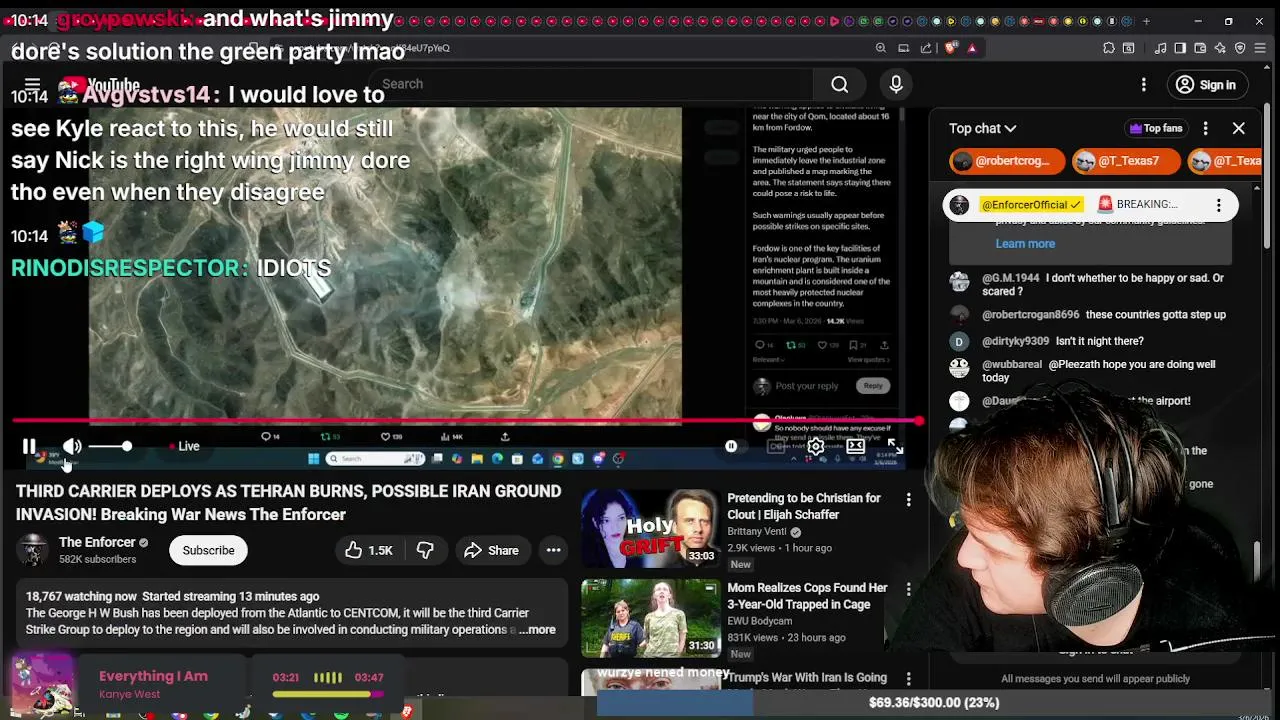
Task: Start voice search with the microphone
Action: pos(896,84)
